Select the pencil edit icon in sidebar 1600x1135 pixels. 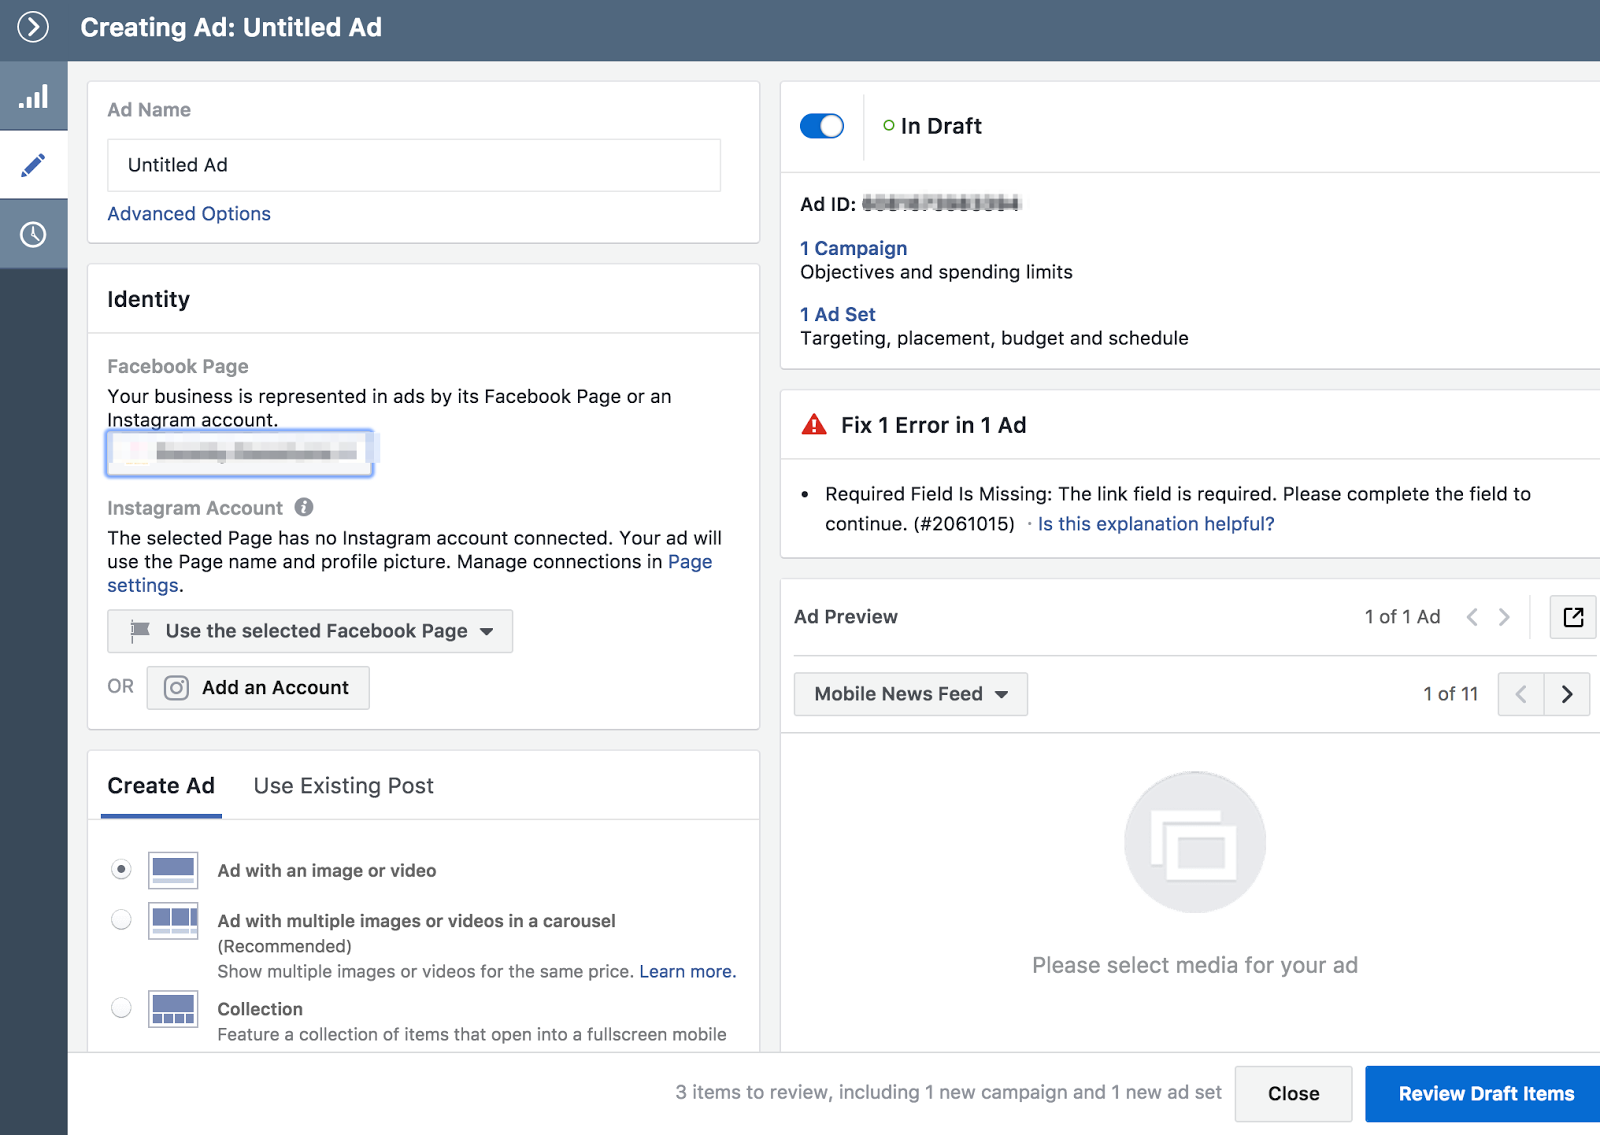pos(33,165)
